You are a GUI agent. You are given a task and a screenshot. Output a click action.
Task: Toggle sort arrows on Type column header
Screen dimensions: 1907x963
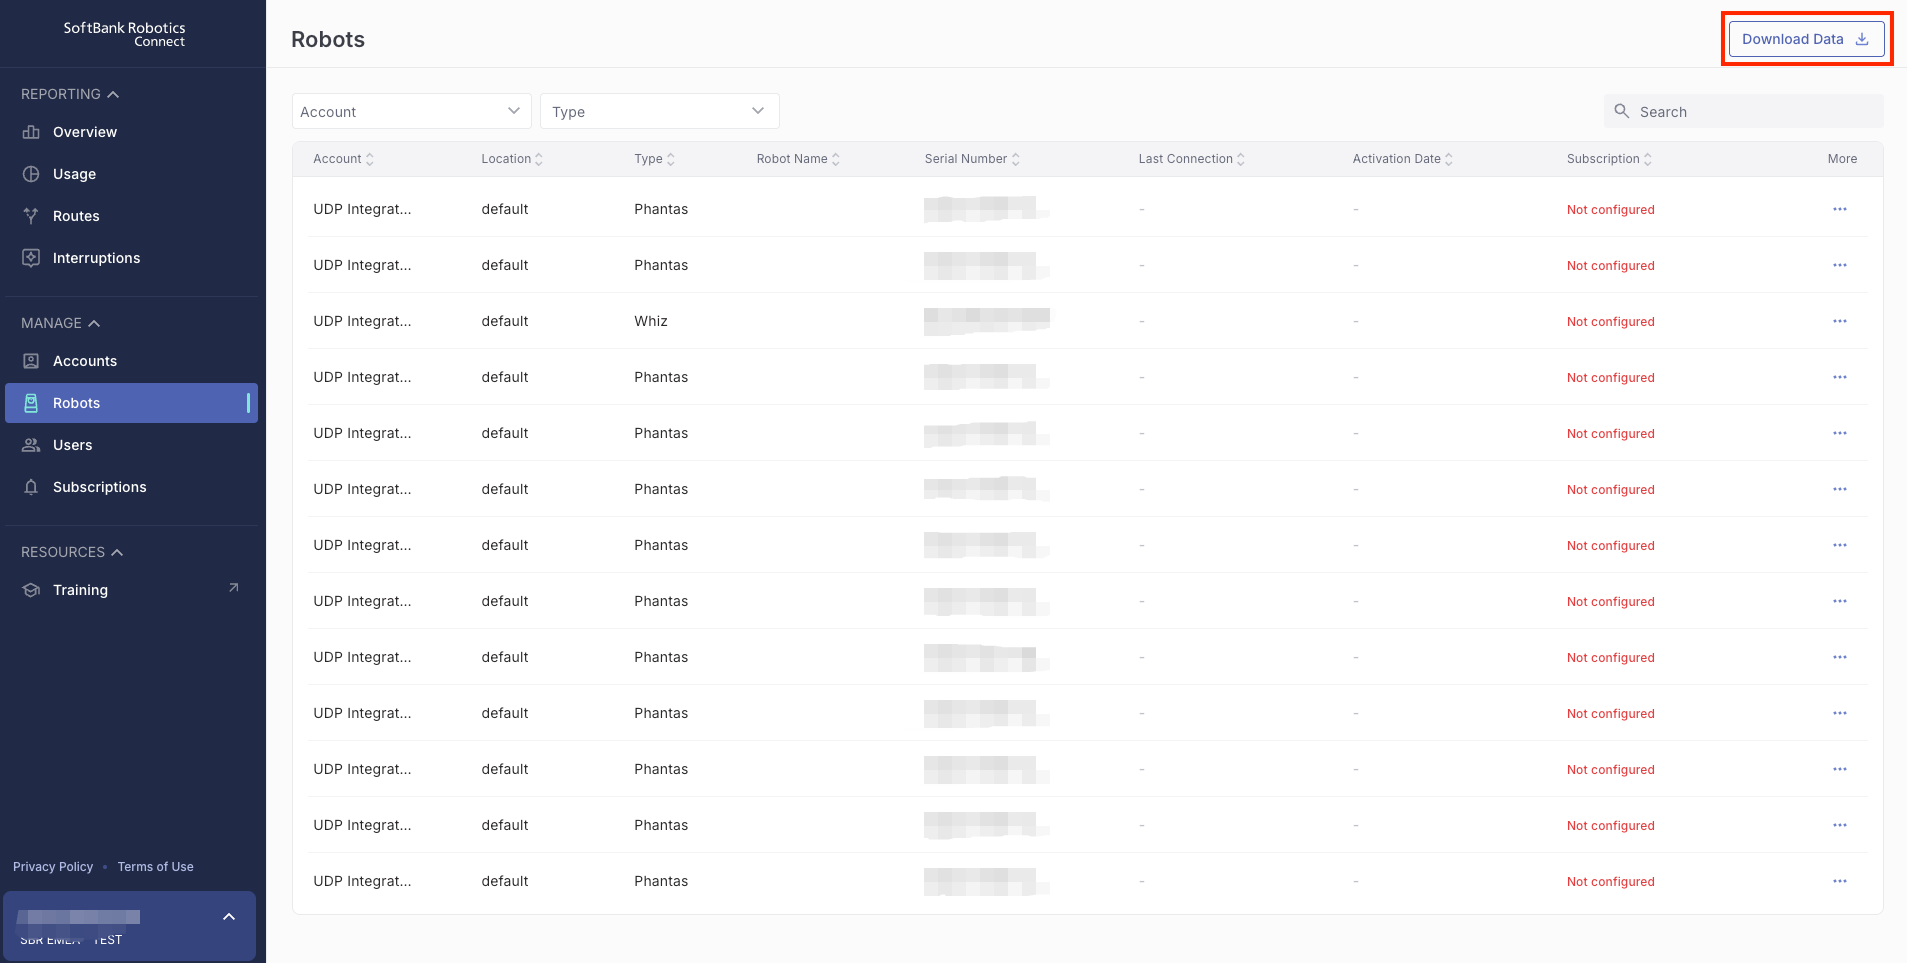point(671,159)
